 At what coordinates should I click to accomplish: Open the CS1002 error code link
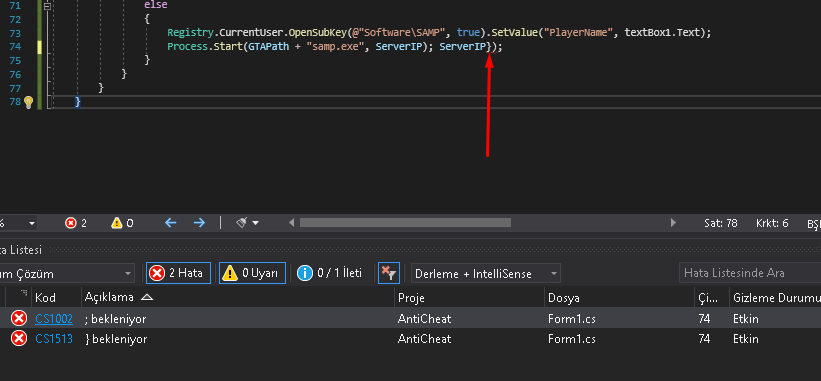click(54, 319)
